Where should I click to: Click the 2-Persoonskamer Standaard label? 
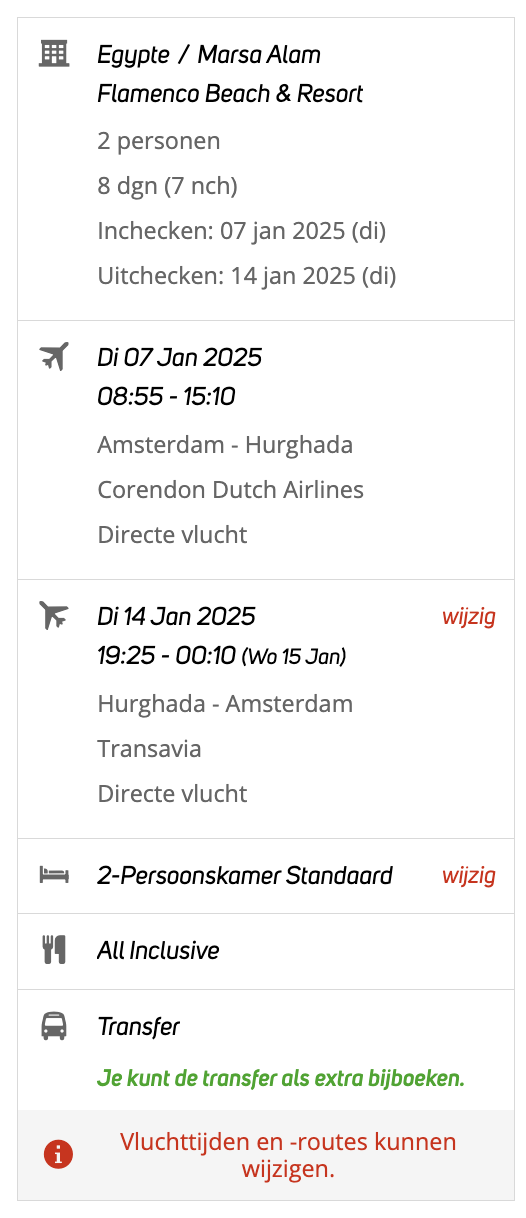[x=245, y=876]
